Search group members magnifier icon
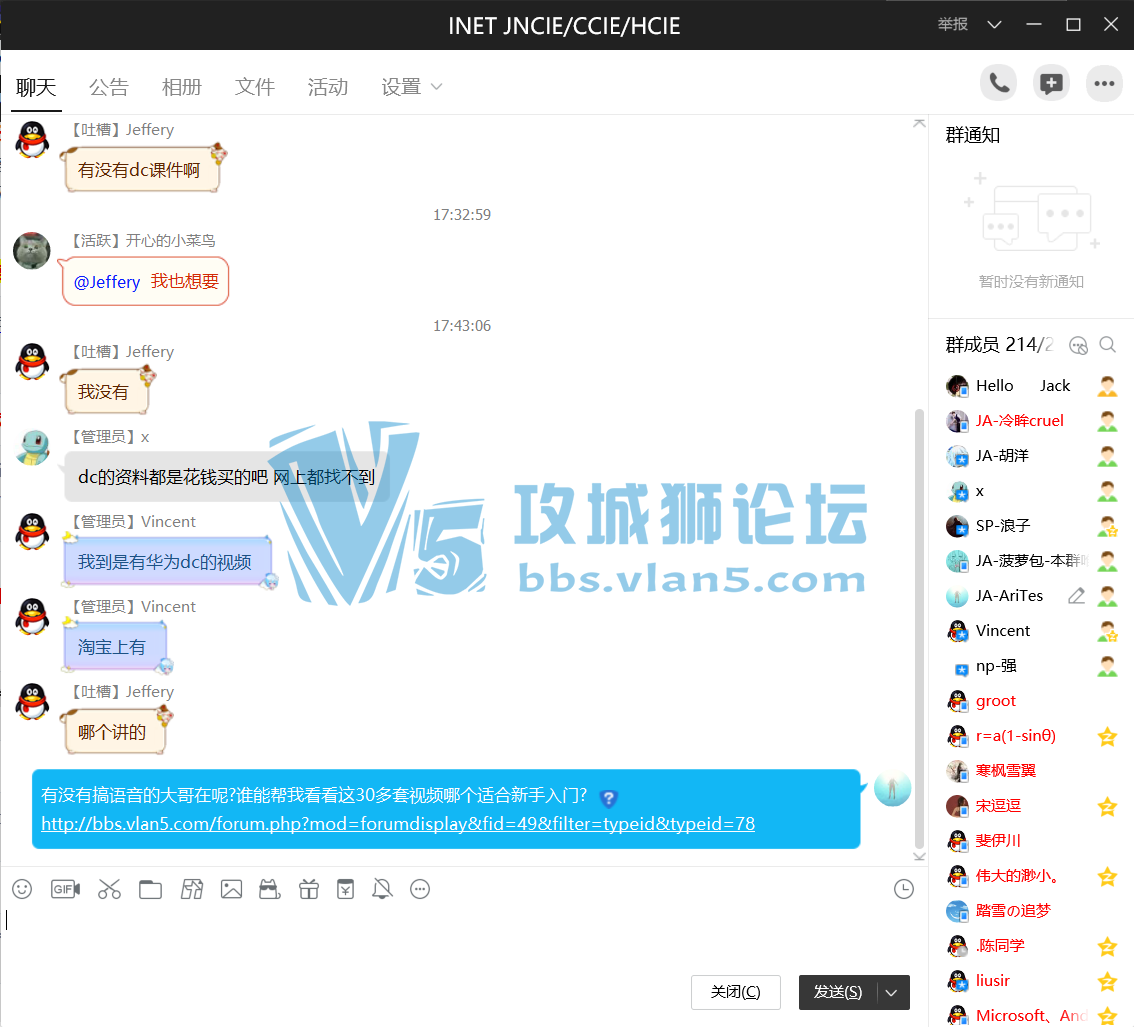This screenshot has width=1134, height=1027. click(1107, 345)
